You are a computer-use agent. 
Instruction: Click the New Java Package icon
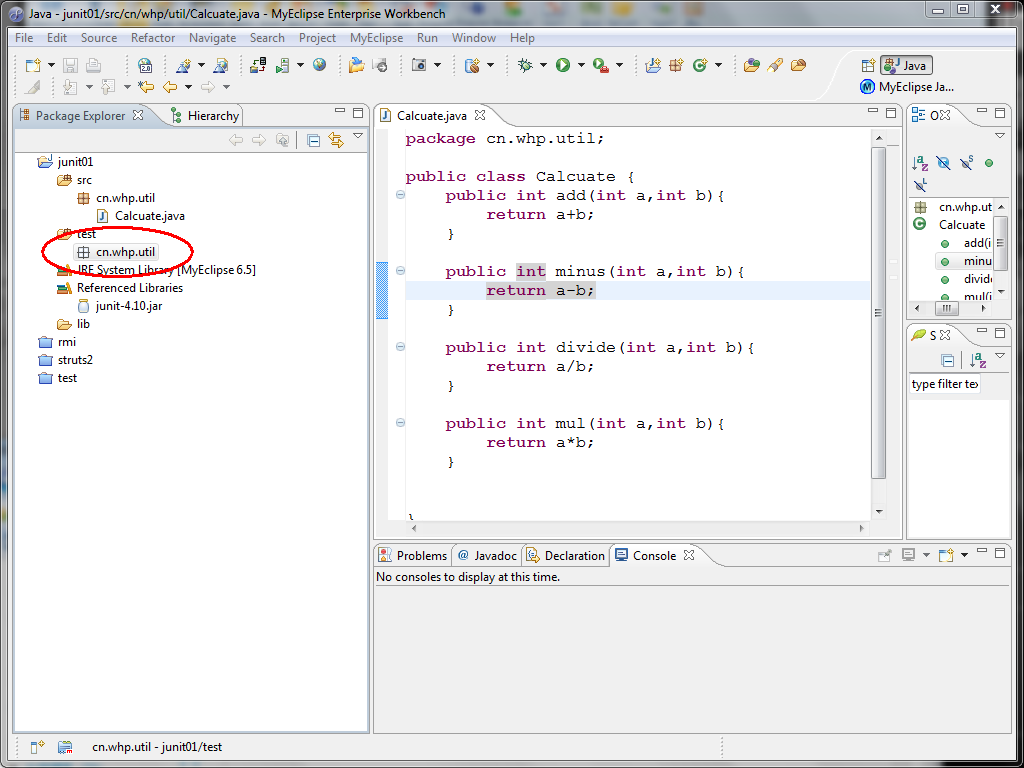click(676, 65)
